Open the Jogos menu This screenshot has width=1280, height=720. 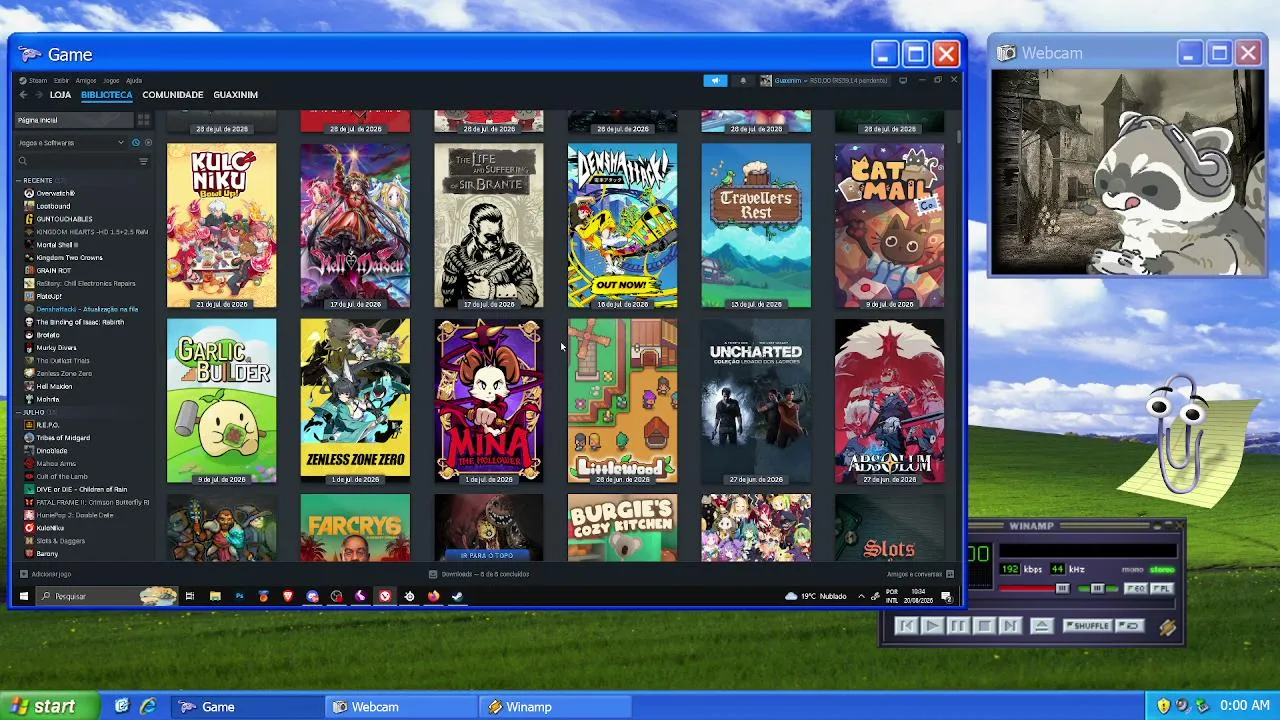point(111,81)
